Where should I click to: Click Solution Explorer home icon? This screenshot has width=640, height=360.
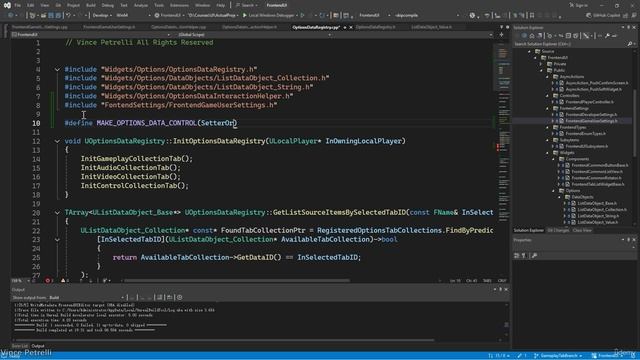[x=532, y=36]
